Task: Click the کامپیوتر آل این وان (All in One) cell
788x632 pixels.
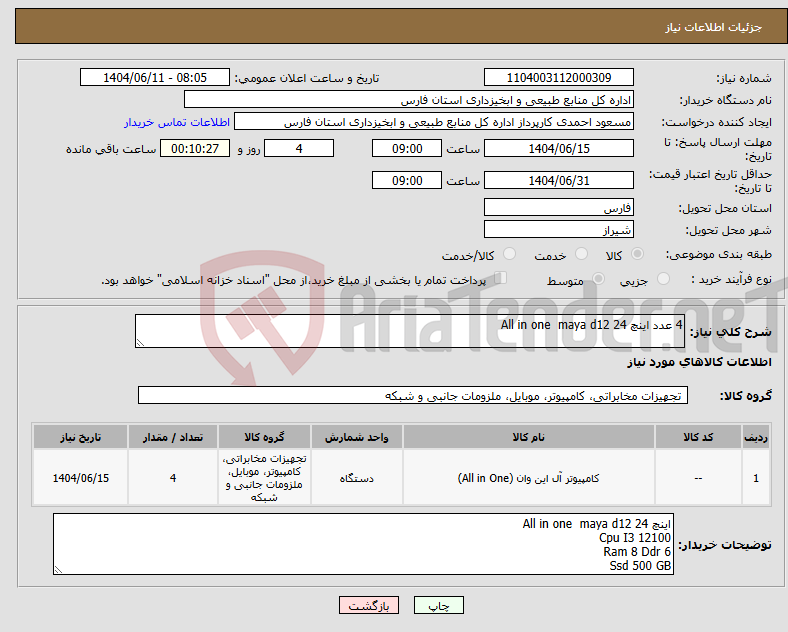Action: pyautogui.click(x=529, y=478)
